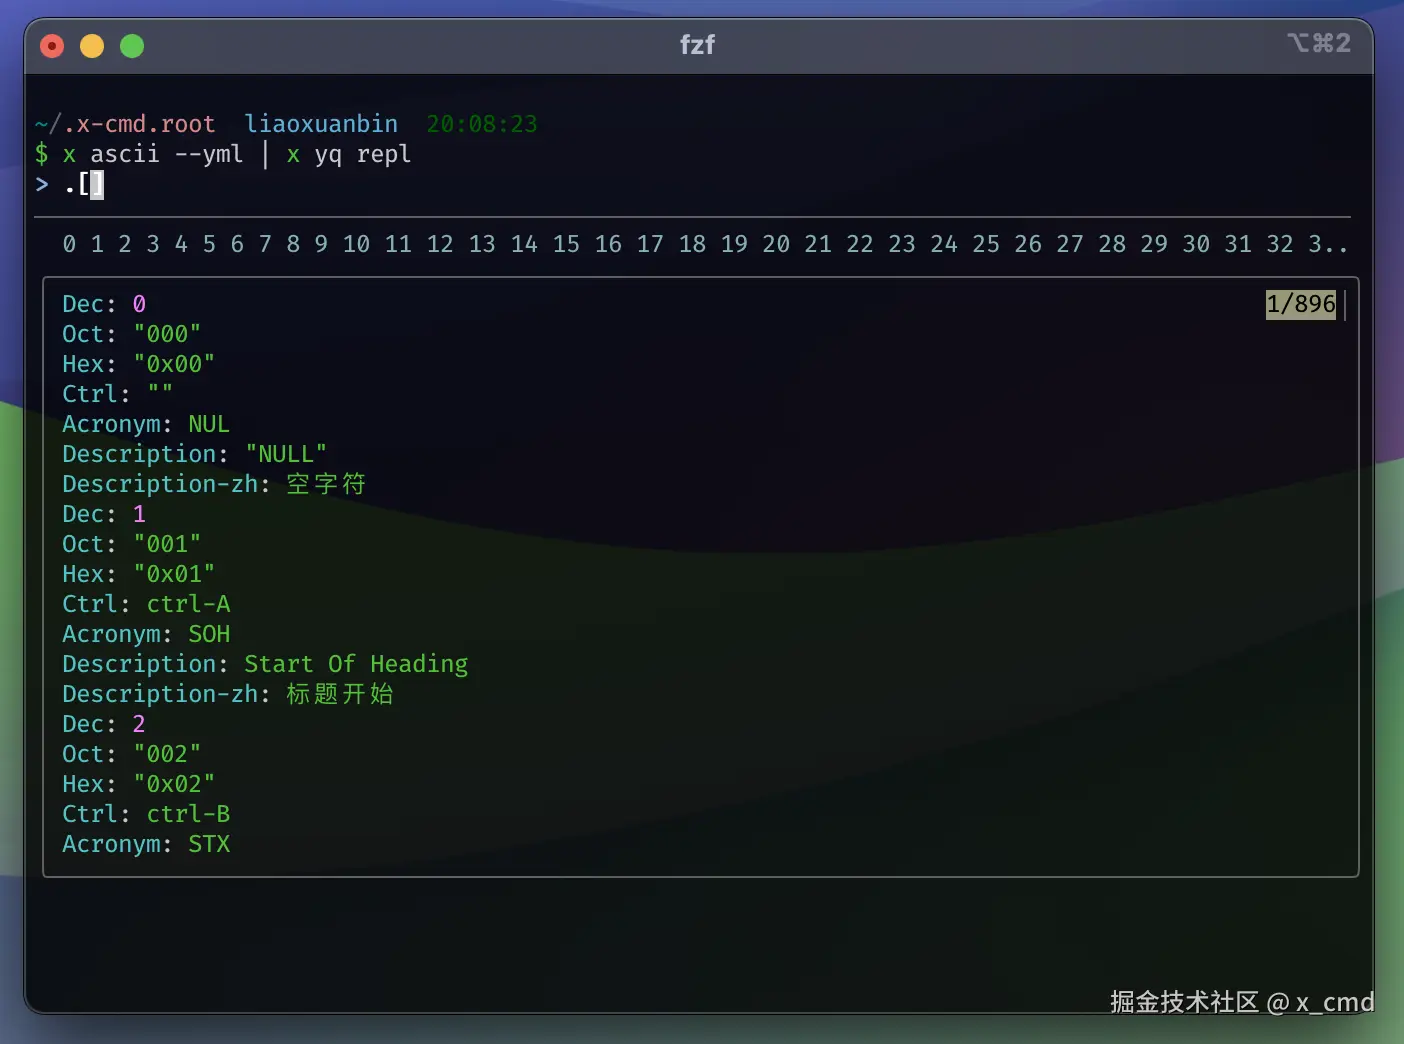Screen dimensions: 1404x1044
Task: Click the command x ascii --yml
Action: (153, 154)
